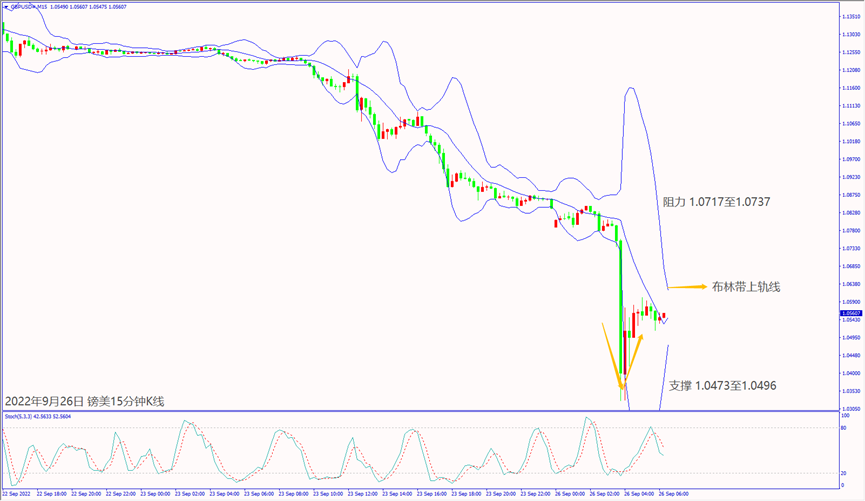Click the 1.13030 price level on the axis
Viewport: 865px width, 501px height.
point(852,33)
